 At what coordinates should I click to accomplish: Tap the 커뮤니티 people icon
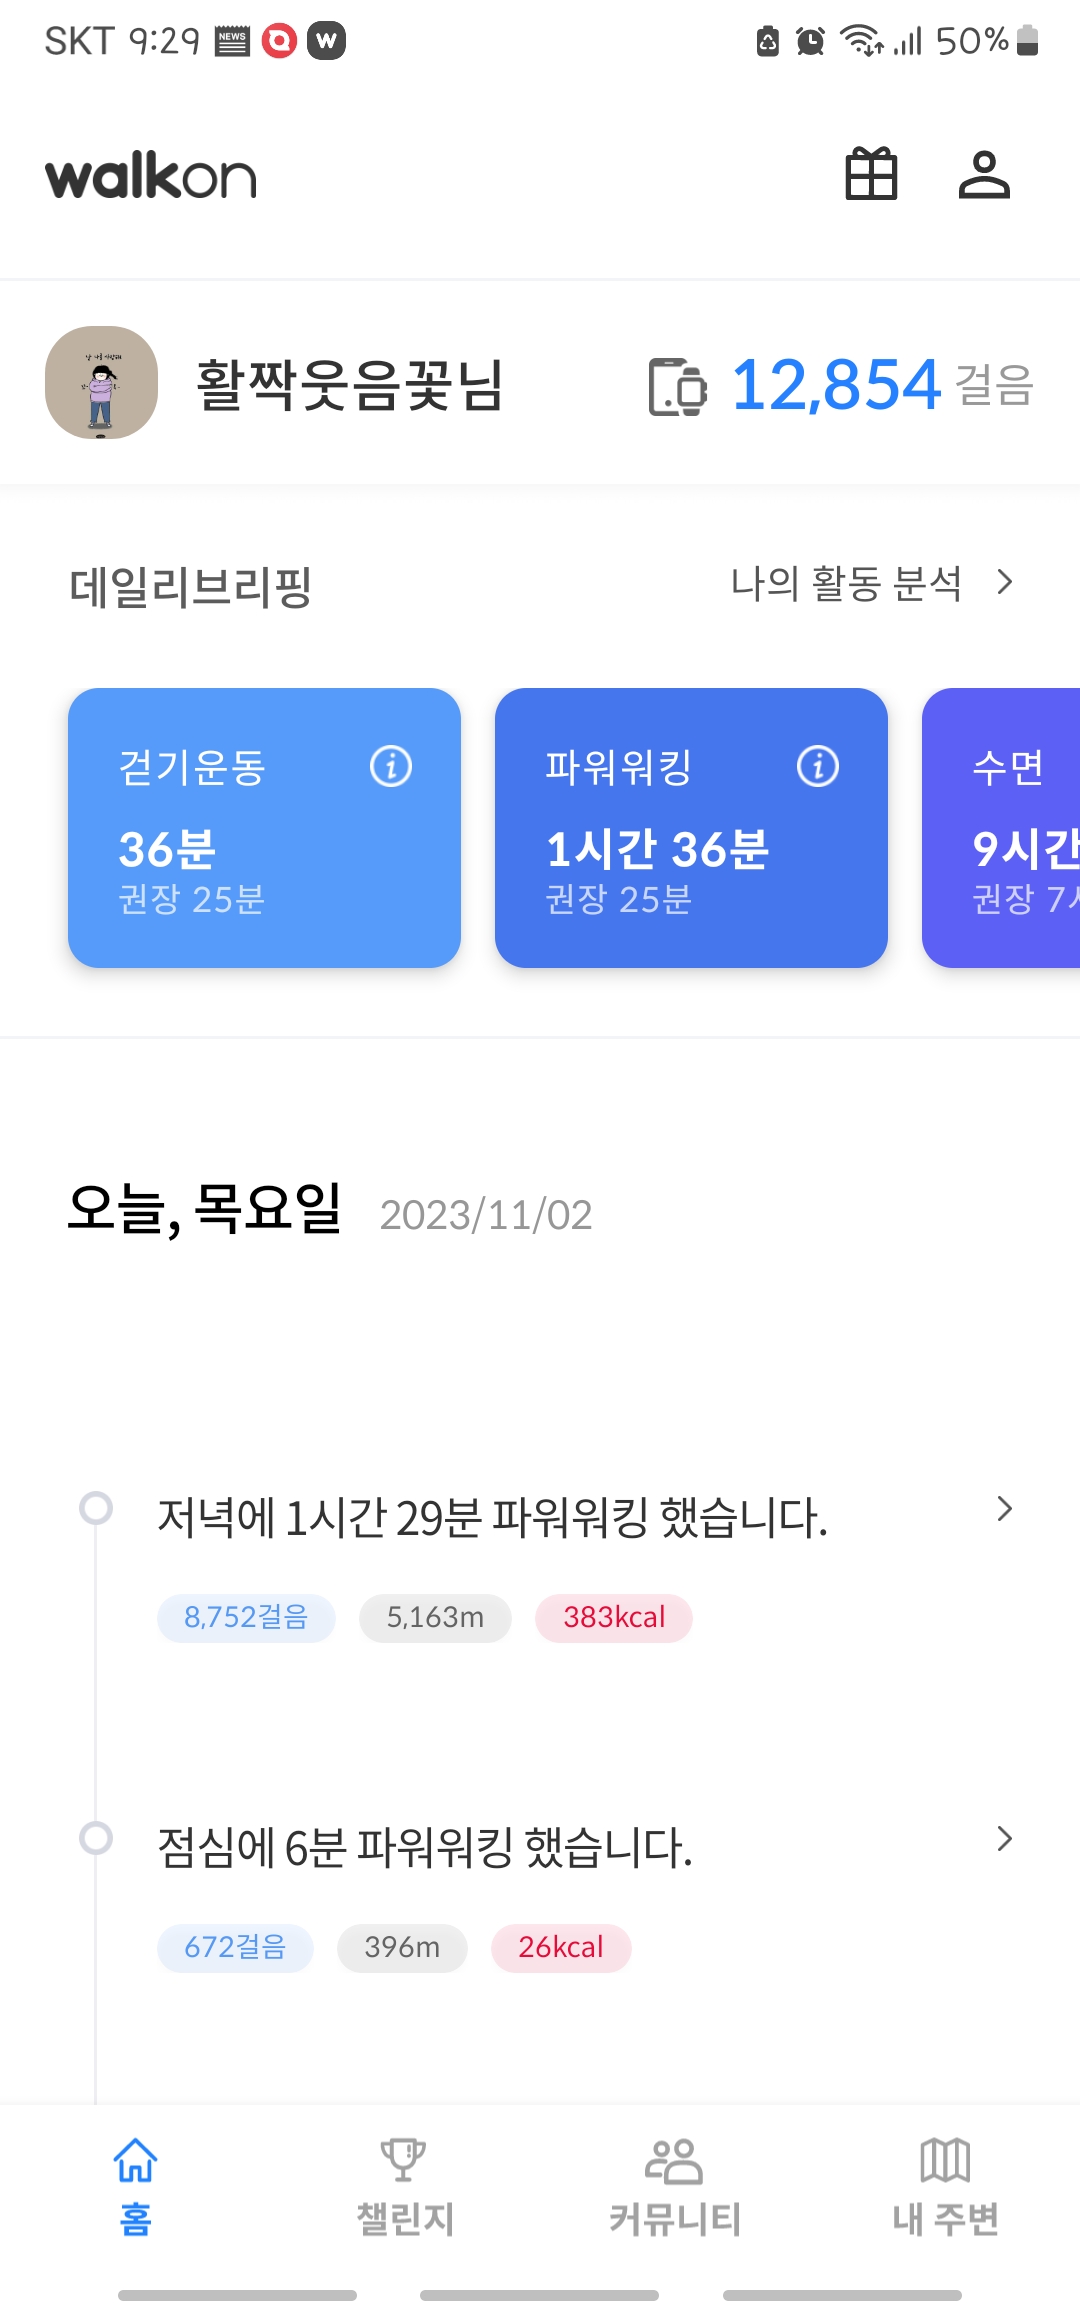pyautogui.click(x=674, y=2160)
